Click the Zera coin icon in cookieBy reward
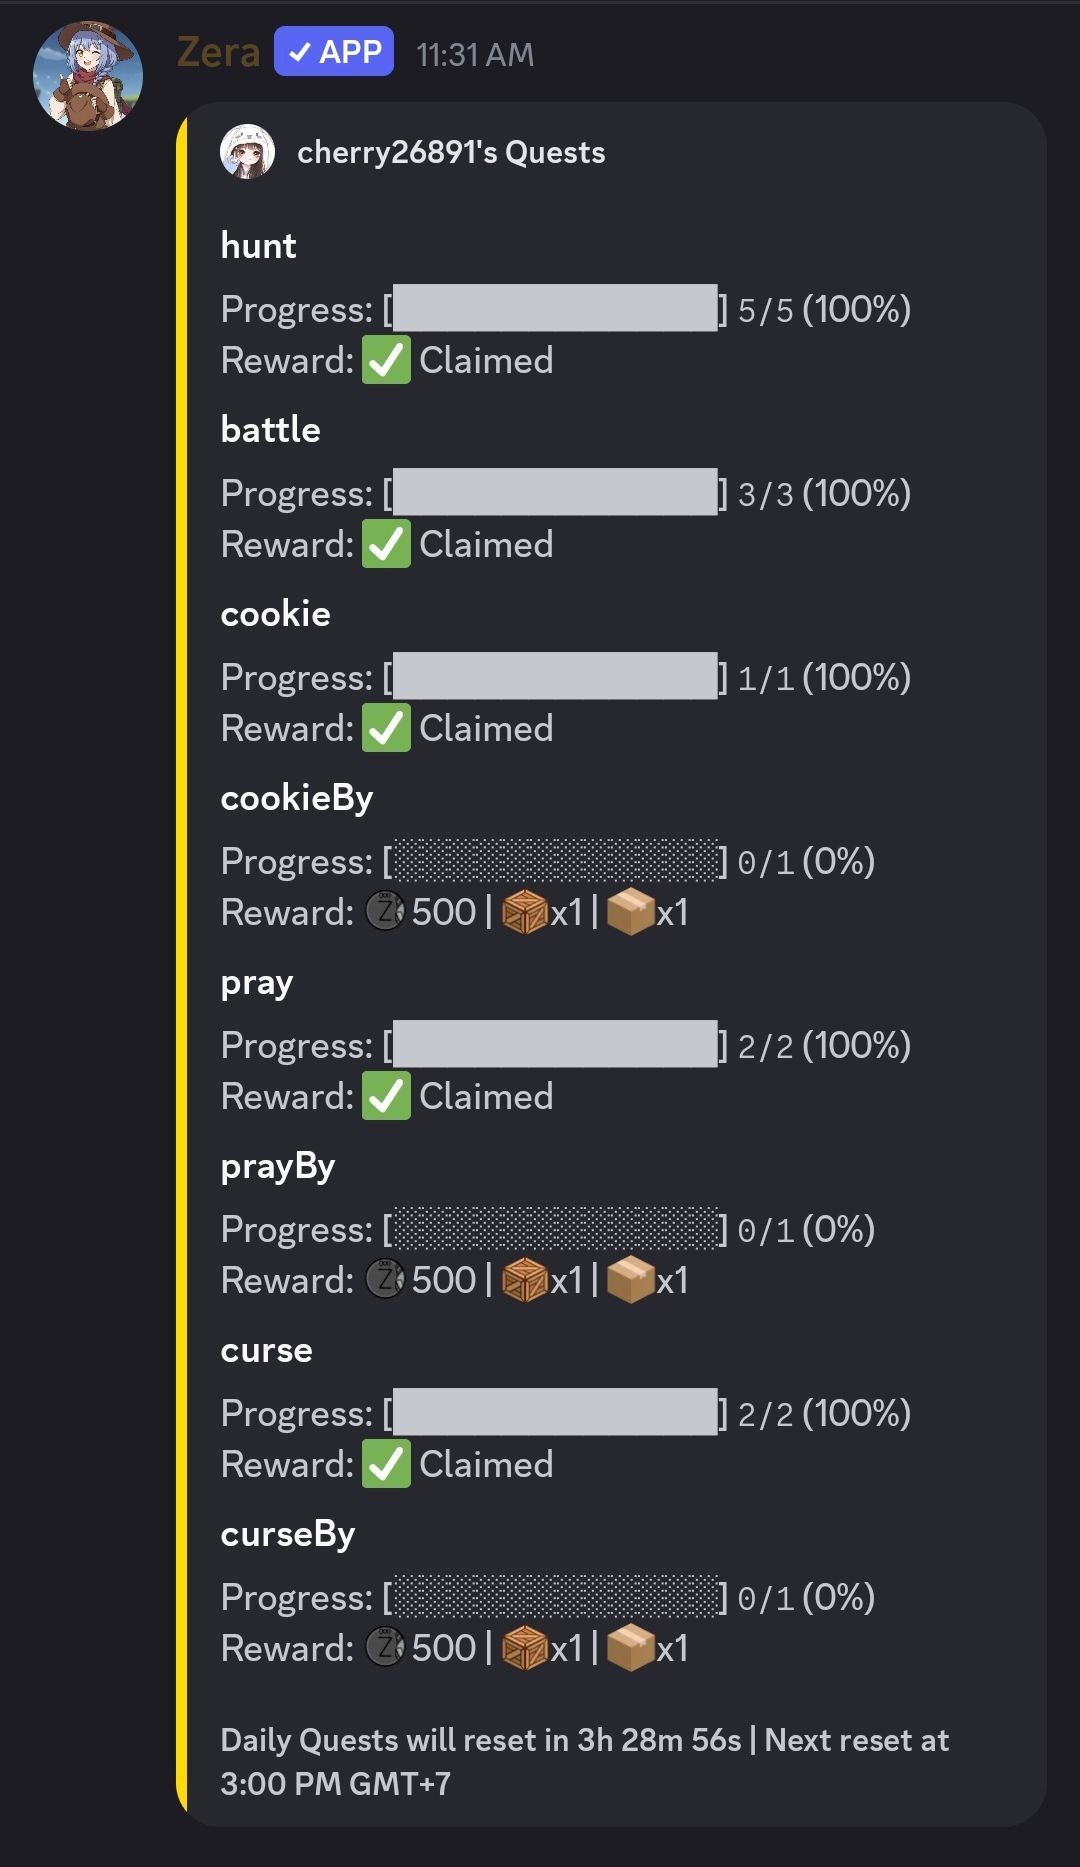 click(x=385, y=911)
